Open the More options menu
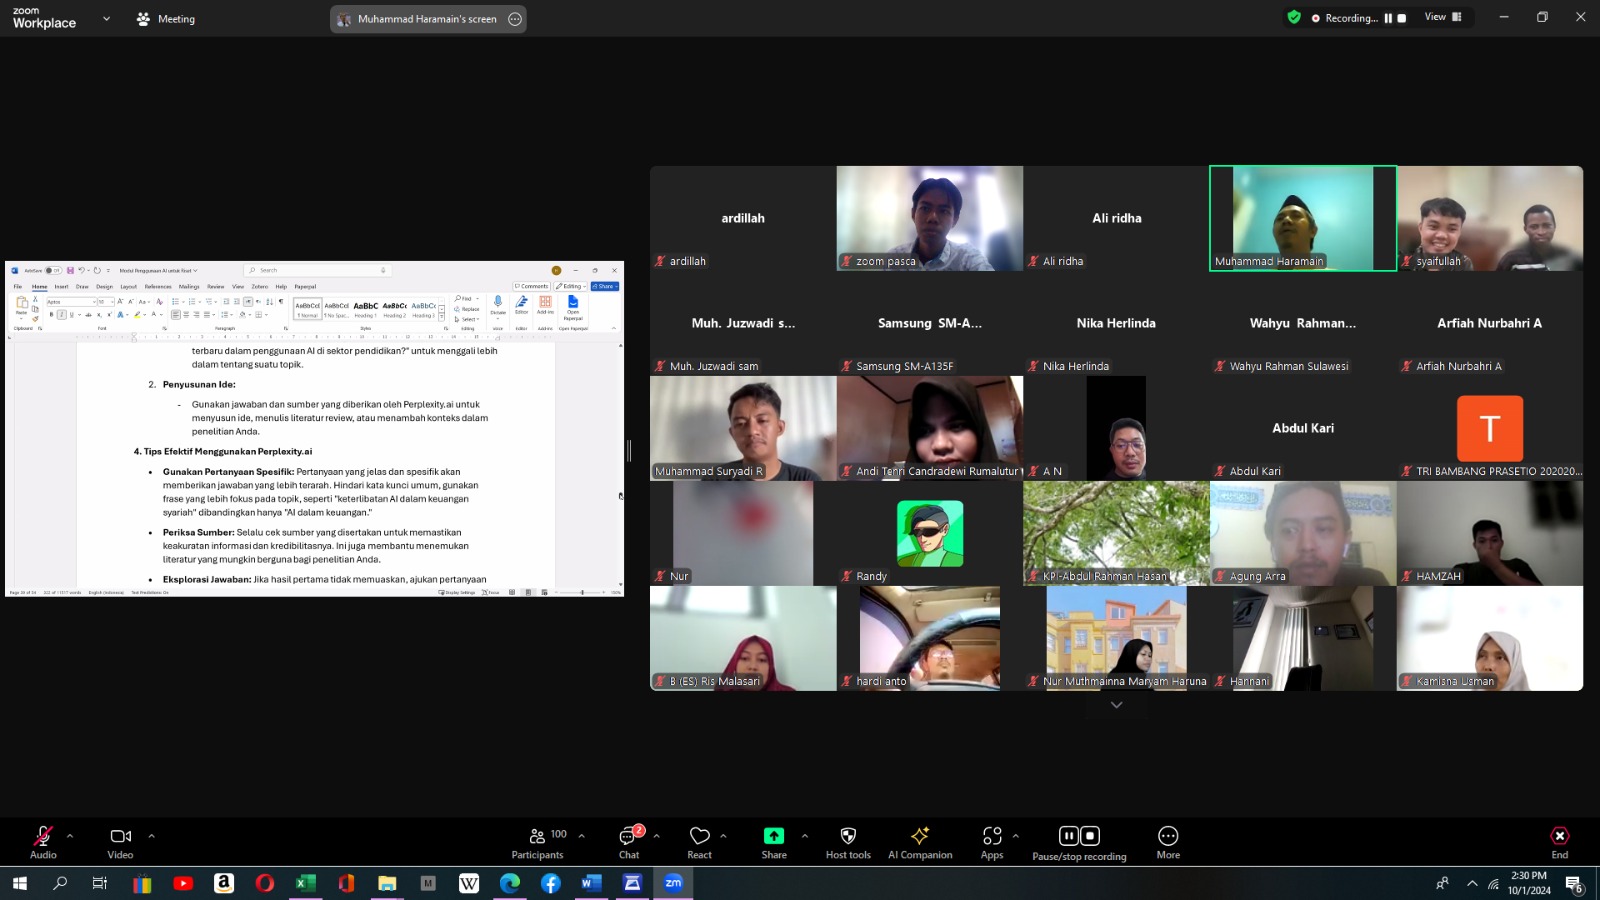 [x=1168, y=842]
